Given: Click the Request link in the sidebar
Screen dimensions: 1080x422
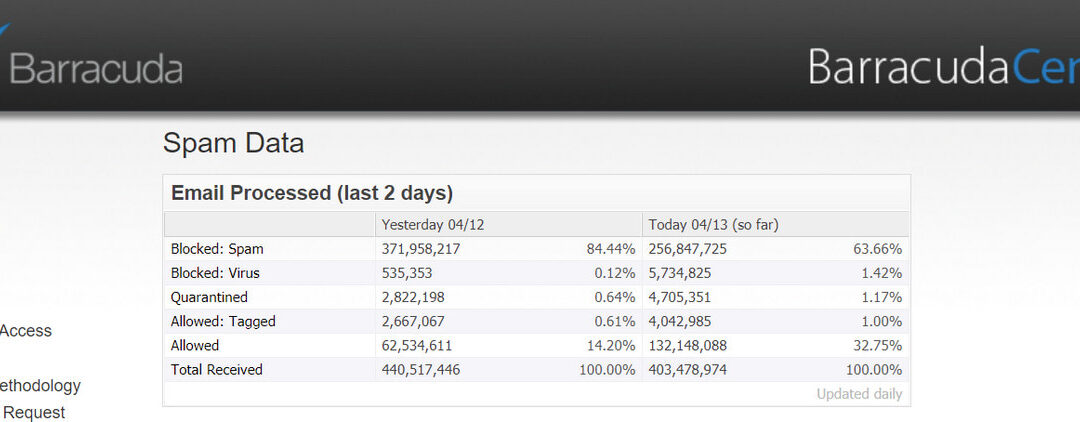Looking at the screenshot, I should click(33, 413).
